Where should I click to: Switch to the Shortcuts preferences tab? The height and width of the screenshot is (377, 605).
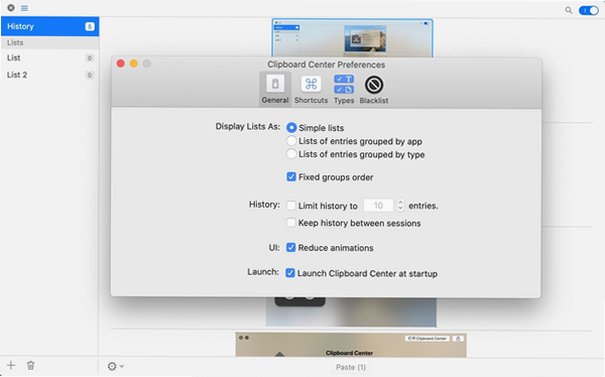point(311,89)
